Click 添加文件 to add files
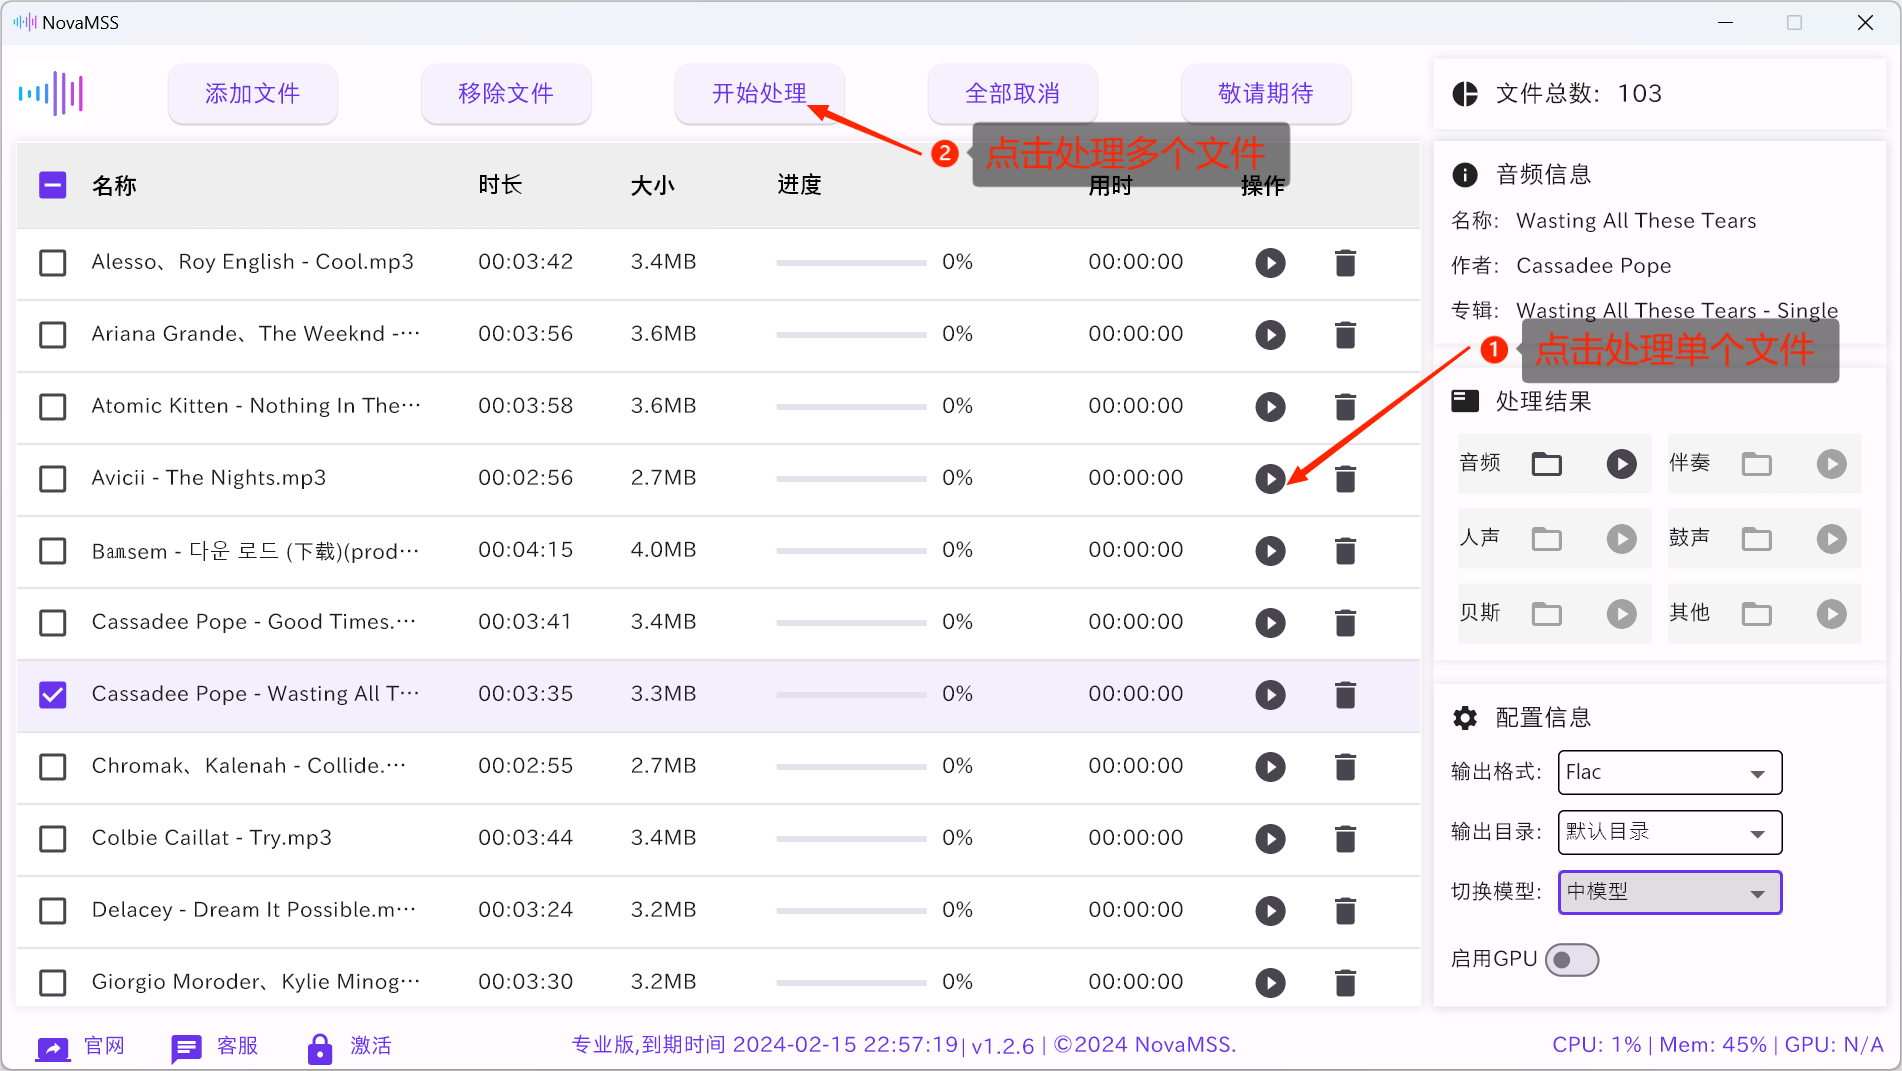Viewport: 1902px width, 1071px height. (252, 93)
